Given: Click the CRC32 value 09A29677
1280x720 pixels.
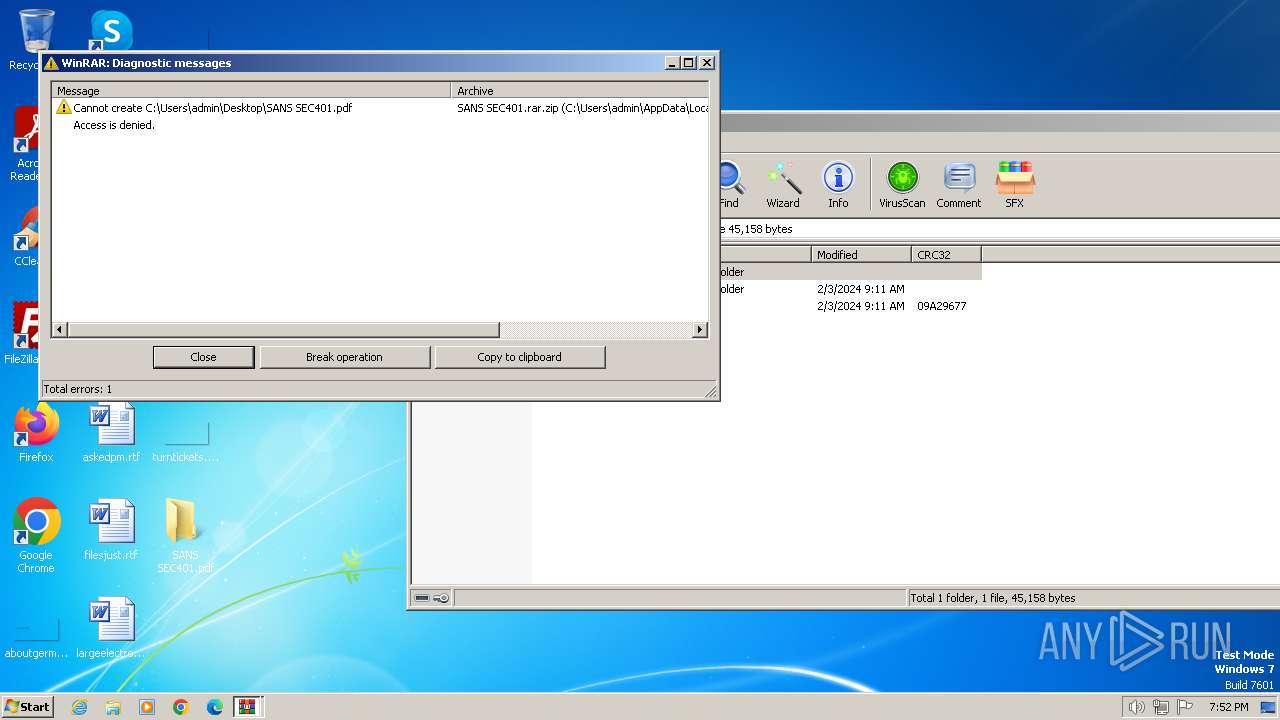Looking at the screenshot, I should point(942,306).
